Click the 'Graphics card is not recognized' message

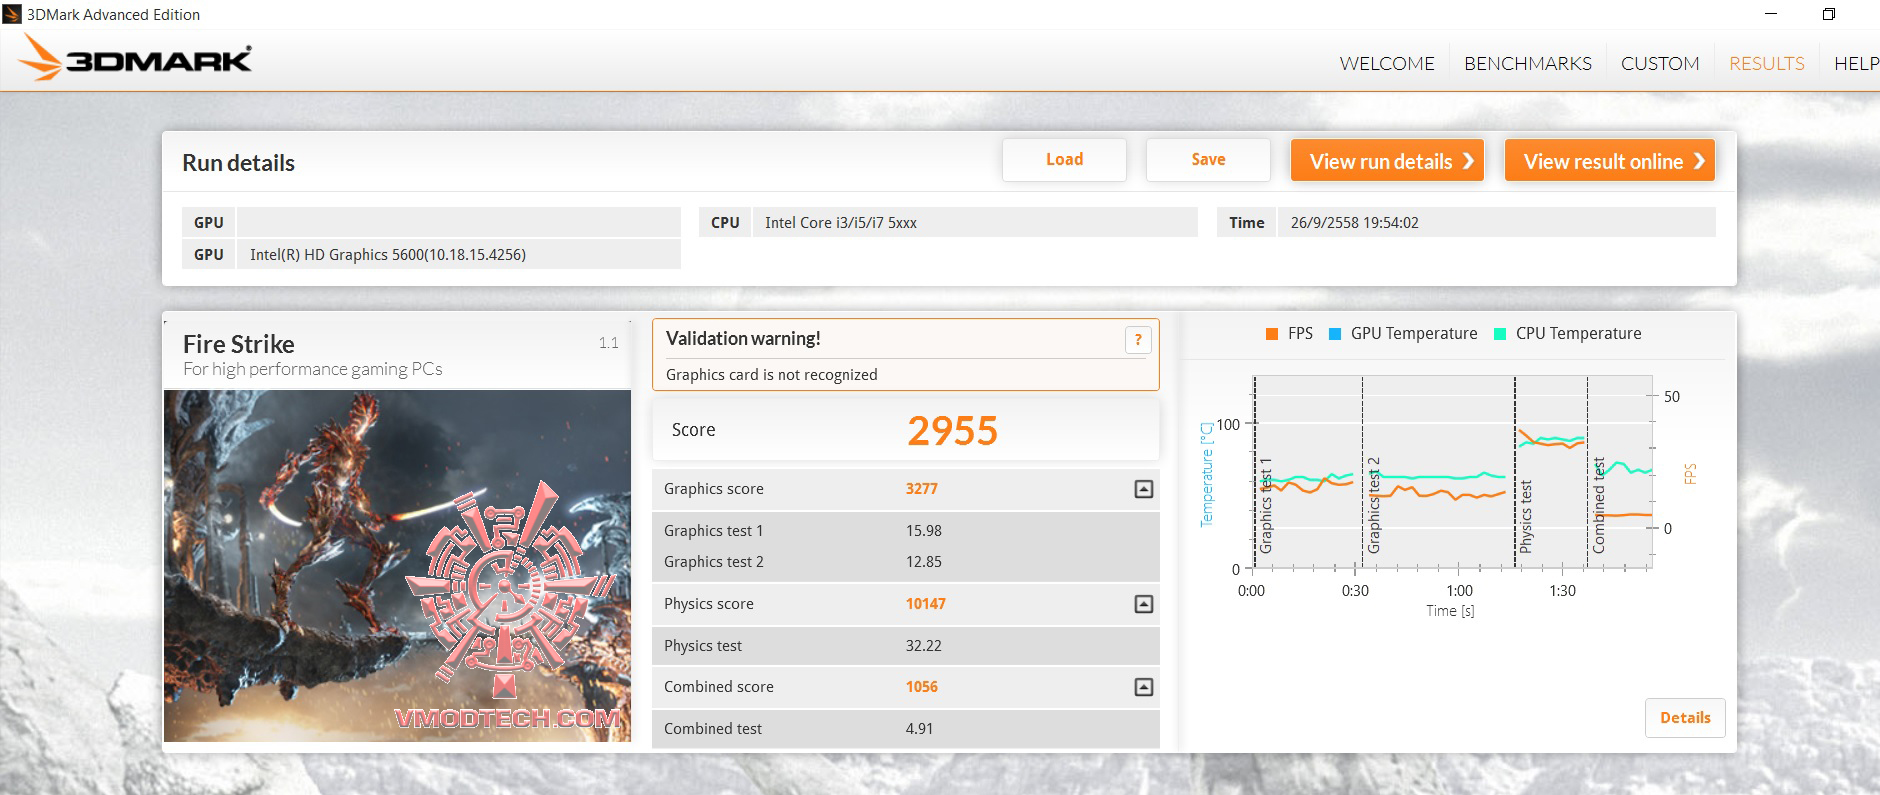(772, 375)
